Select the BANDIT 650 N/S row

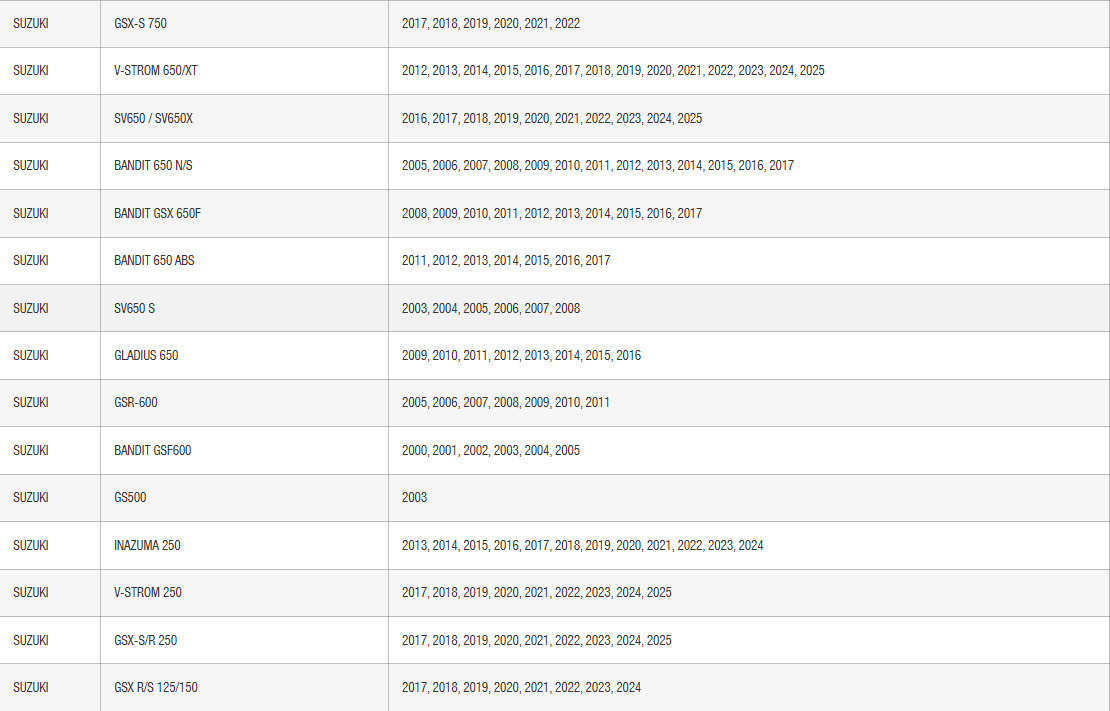point(153,166)
